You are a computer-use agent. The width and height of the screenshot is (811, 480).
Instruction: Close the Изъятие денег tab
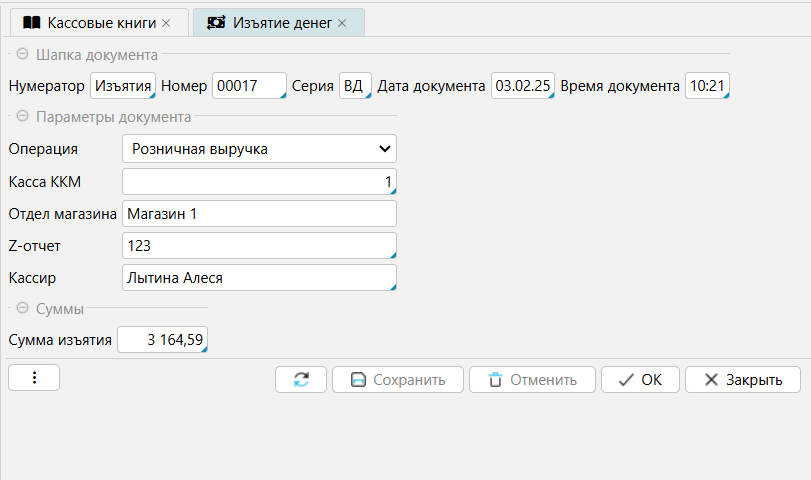click(x=342, y=23)
